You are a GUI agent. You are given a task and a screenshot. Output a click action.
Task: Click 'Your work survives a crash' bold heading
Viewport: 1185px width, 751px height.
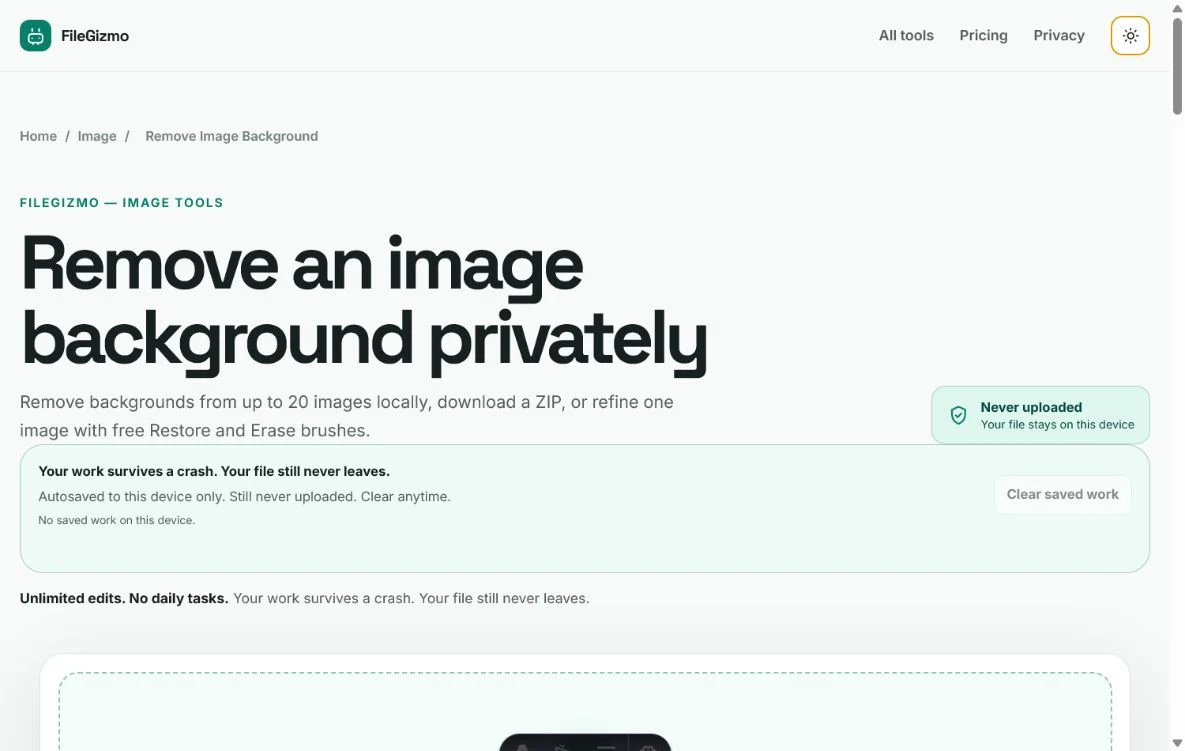pyautogui.click(x=214, y=471)
